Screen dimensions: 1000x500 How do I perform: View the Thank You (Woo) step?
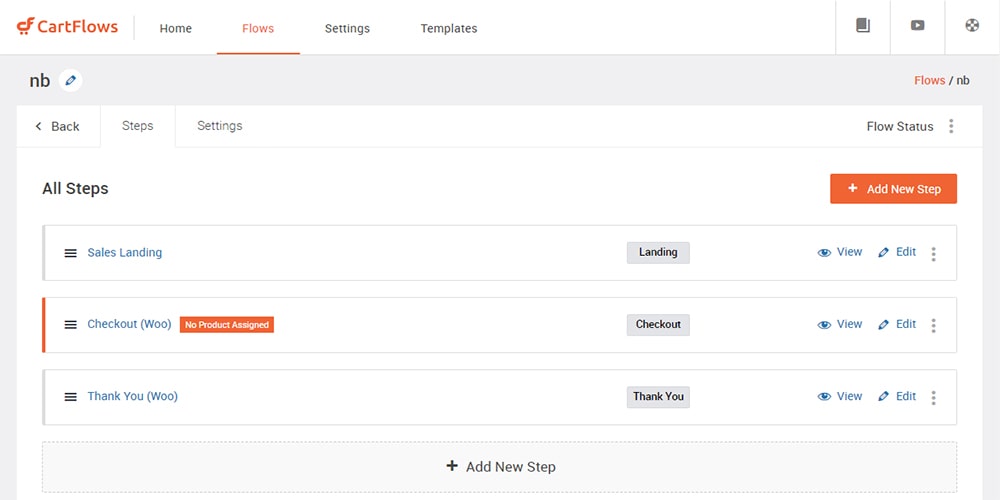click(840, 396)
